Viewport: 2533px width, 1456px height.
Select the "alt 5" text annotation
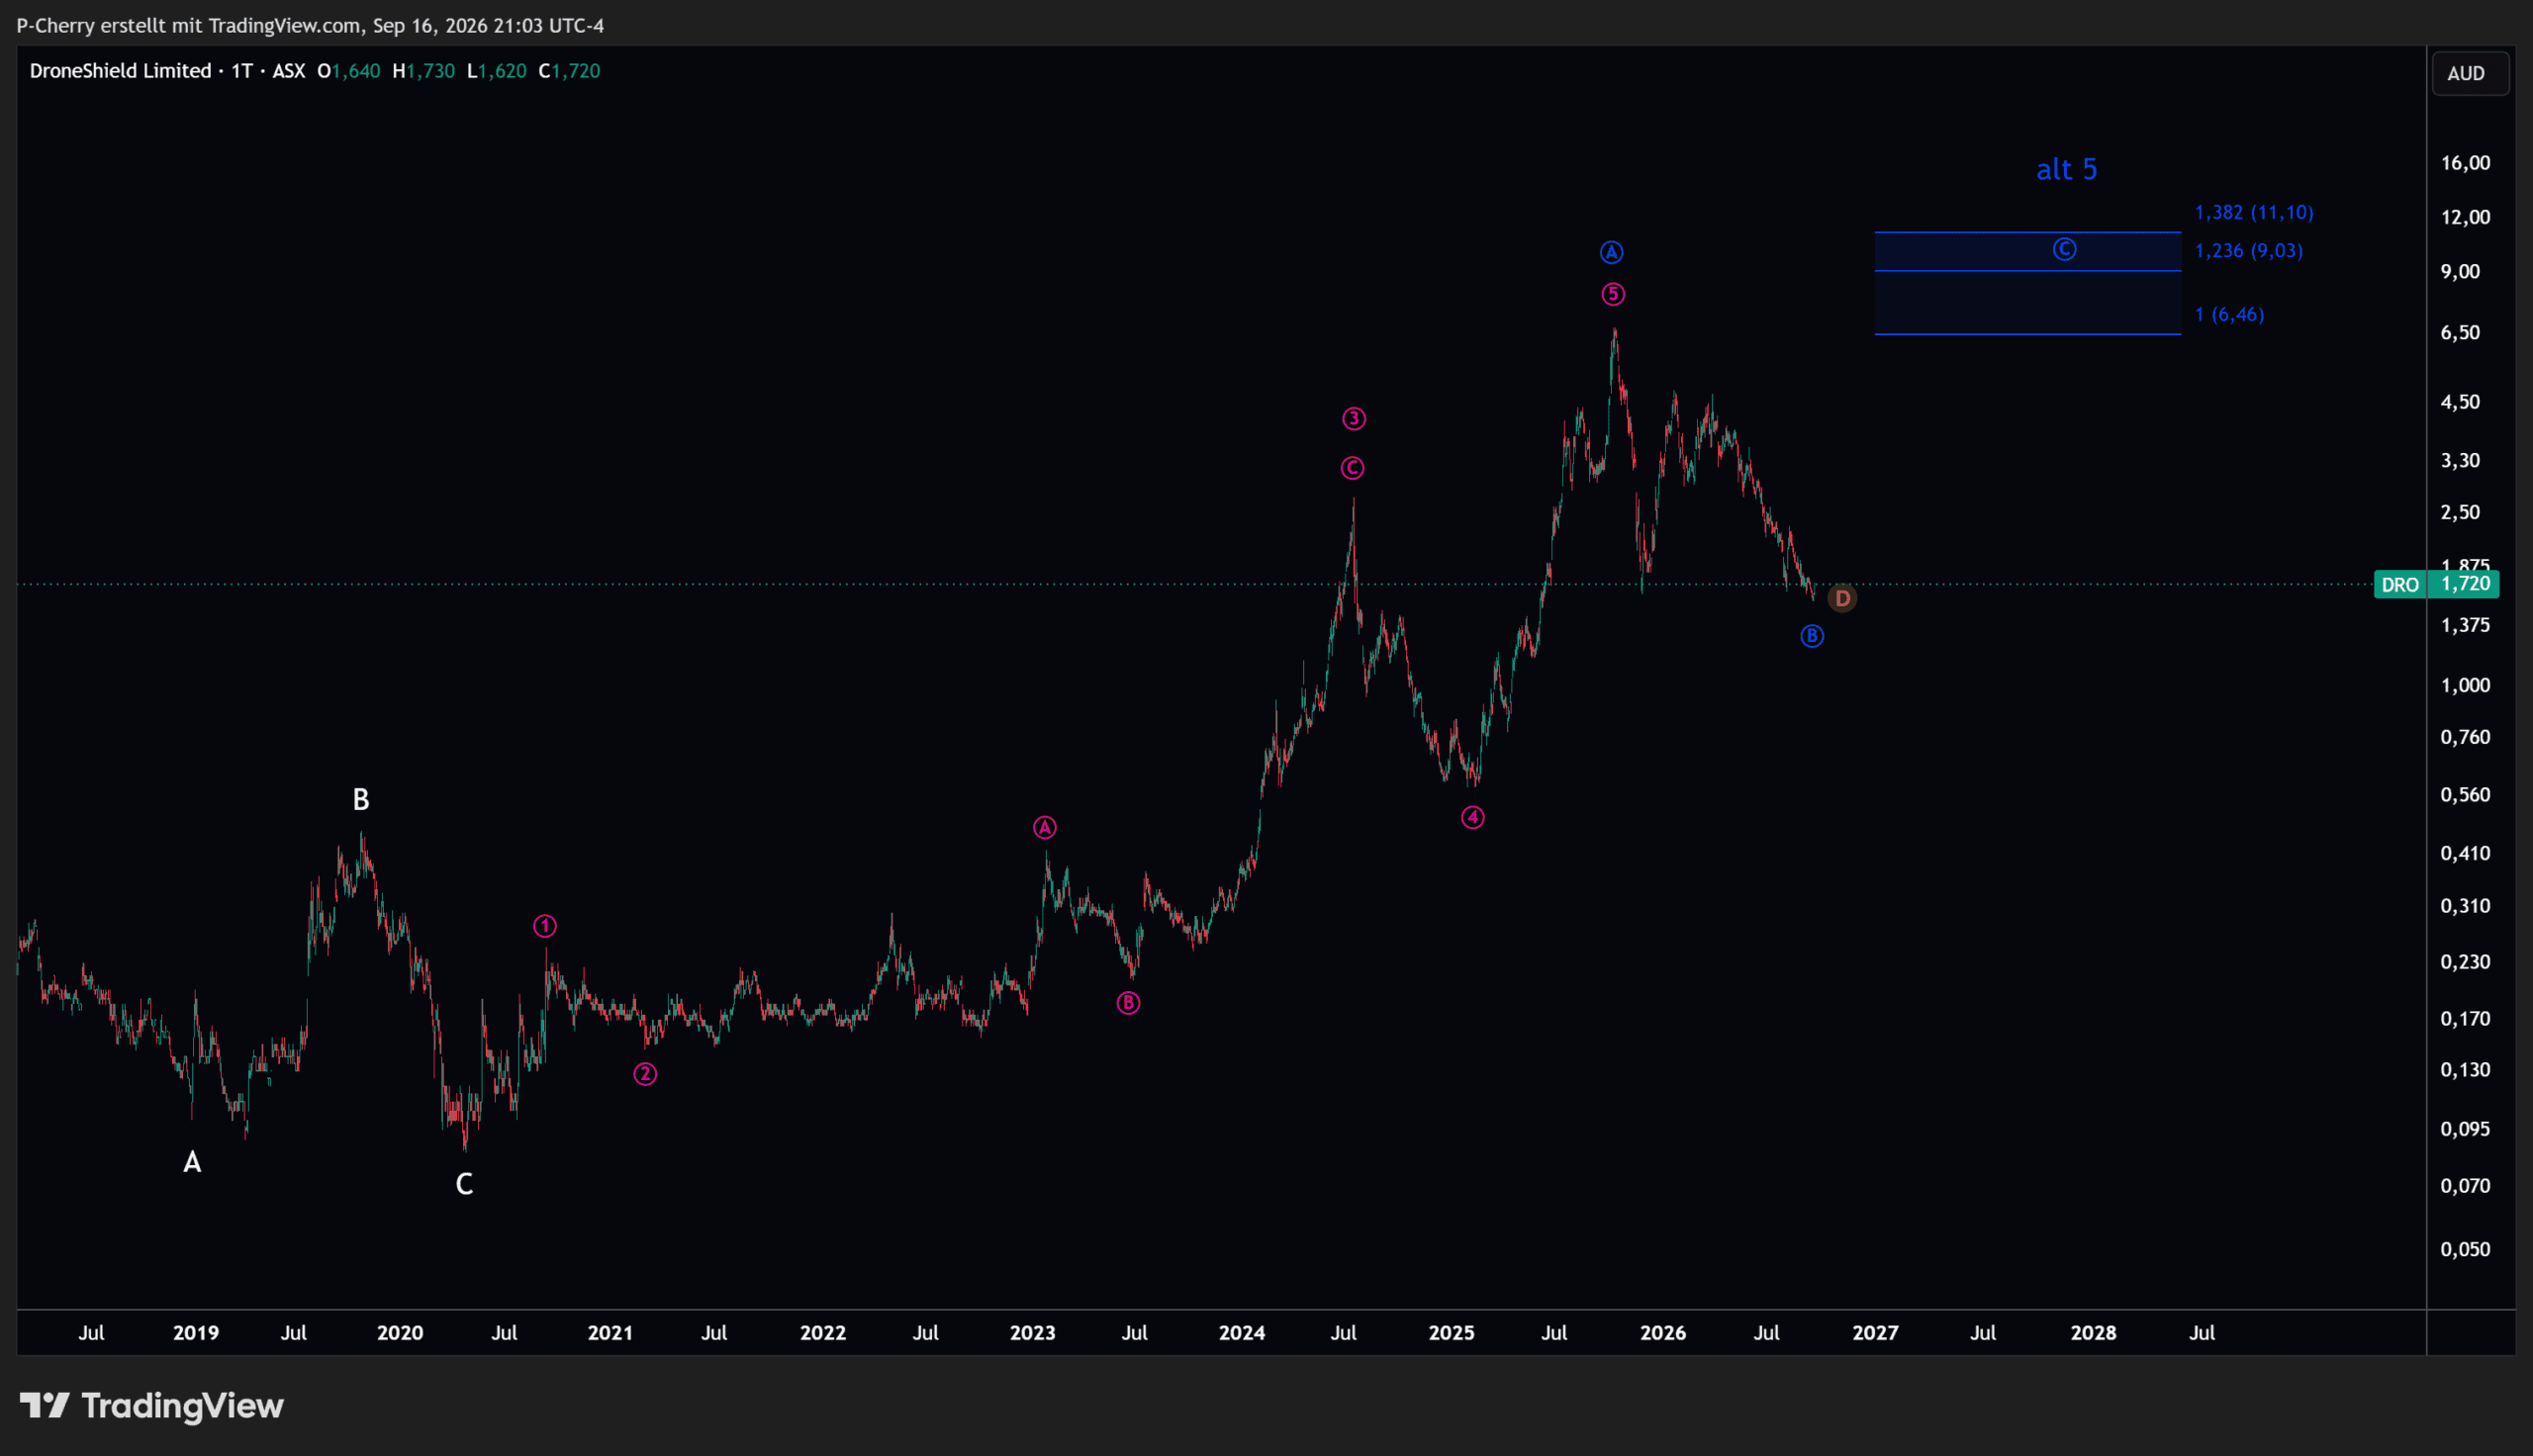2066,169
